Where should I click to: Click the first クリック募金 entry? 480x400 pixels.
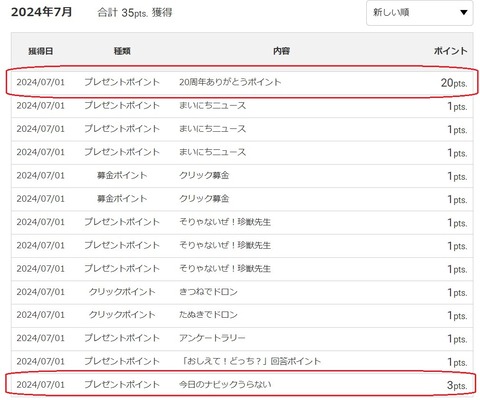point(204,175)
